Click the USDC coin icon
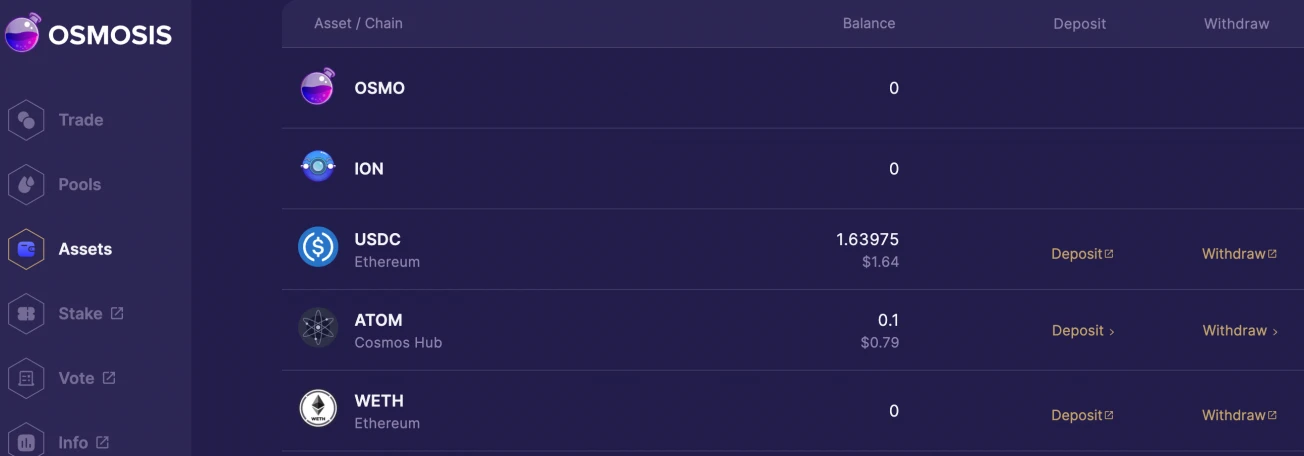Viewport: 1304px width, 456px height. point(318,247)
